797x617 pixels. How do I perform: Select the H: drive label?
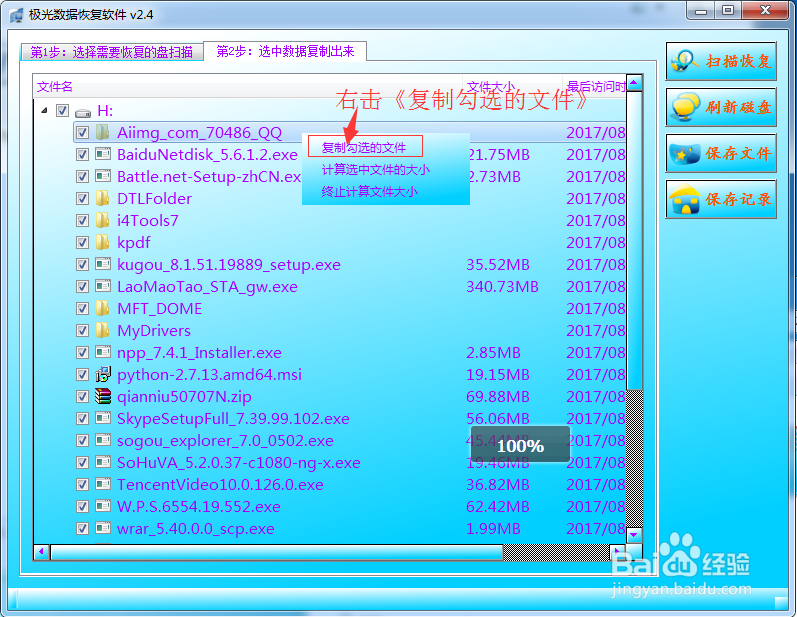coord(105,111)
